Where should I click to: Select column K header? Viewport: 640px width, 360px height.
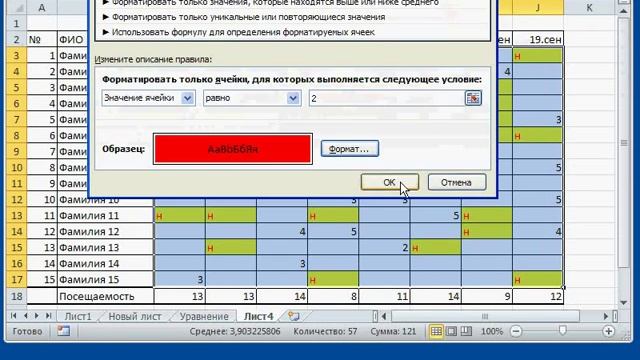tap(589, 8)
